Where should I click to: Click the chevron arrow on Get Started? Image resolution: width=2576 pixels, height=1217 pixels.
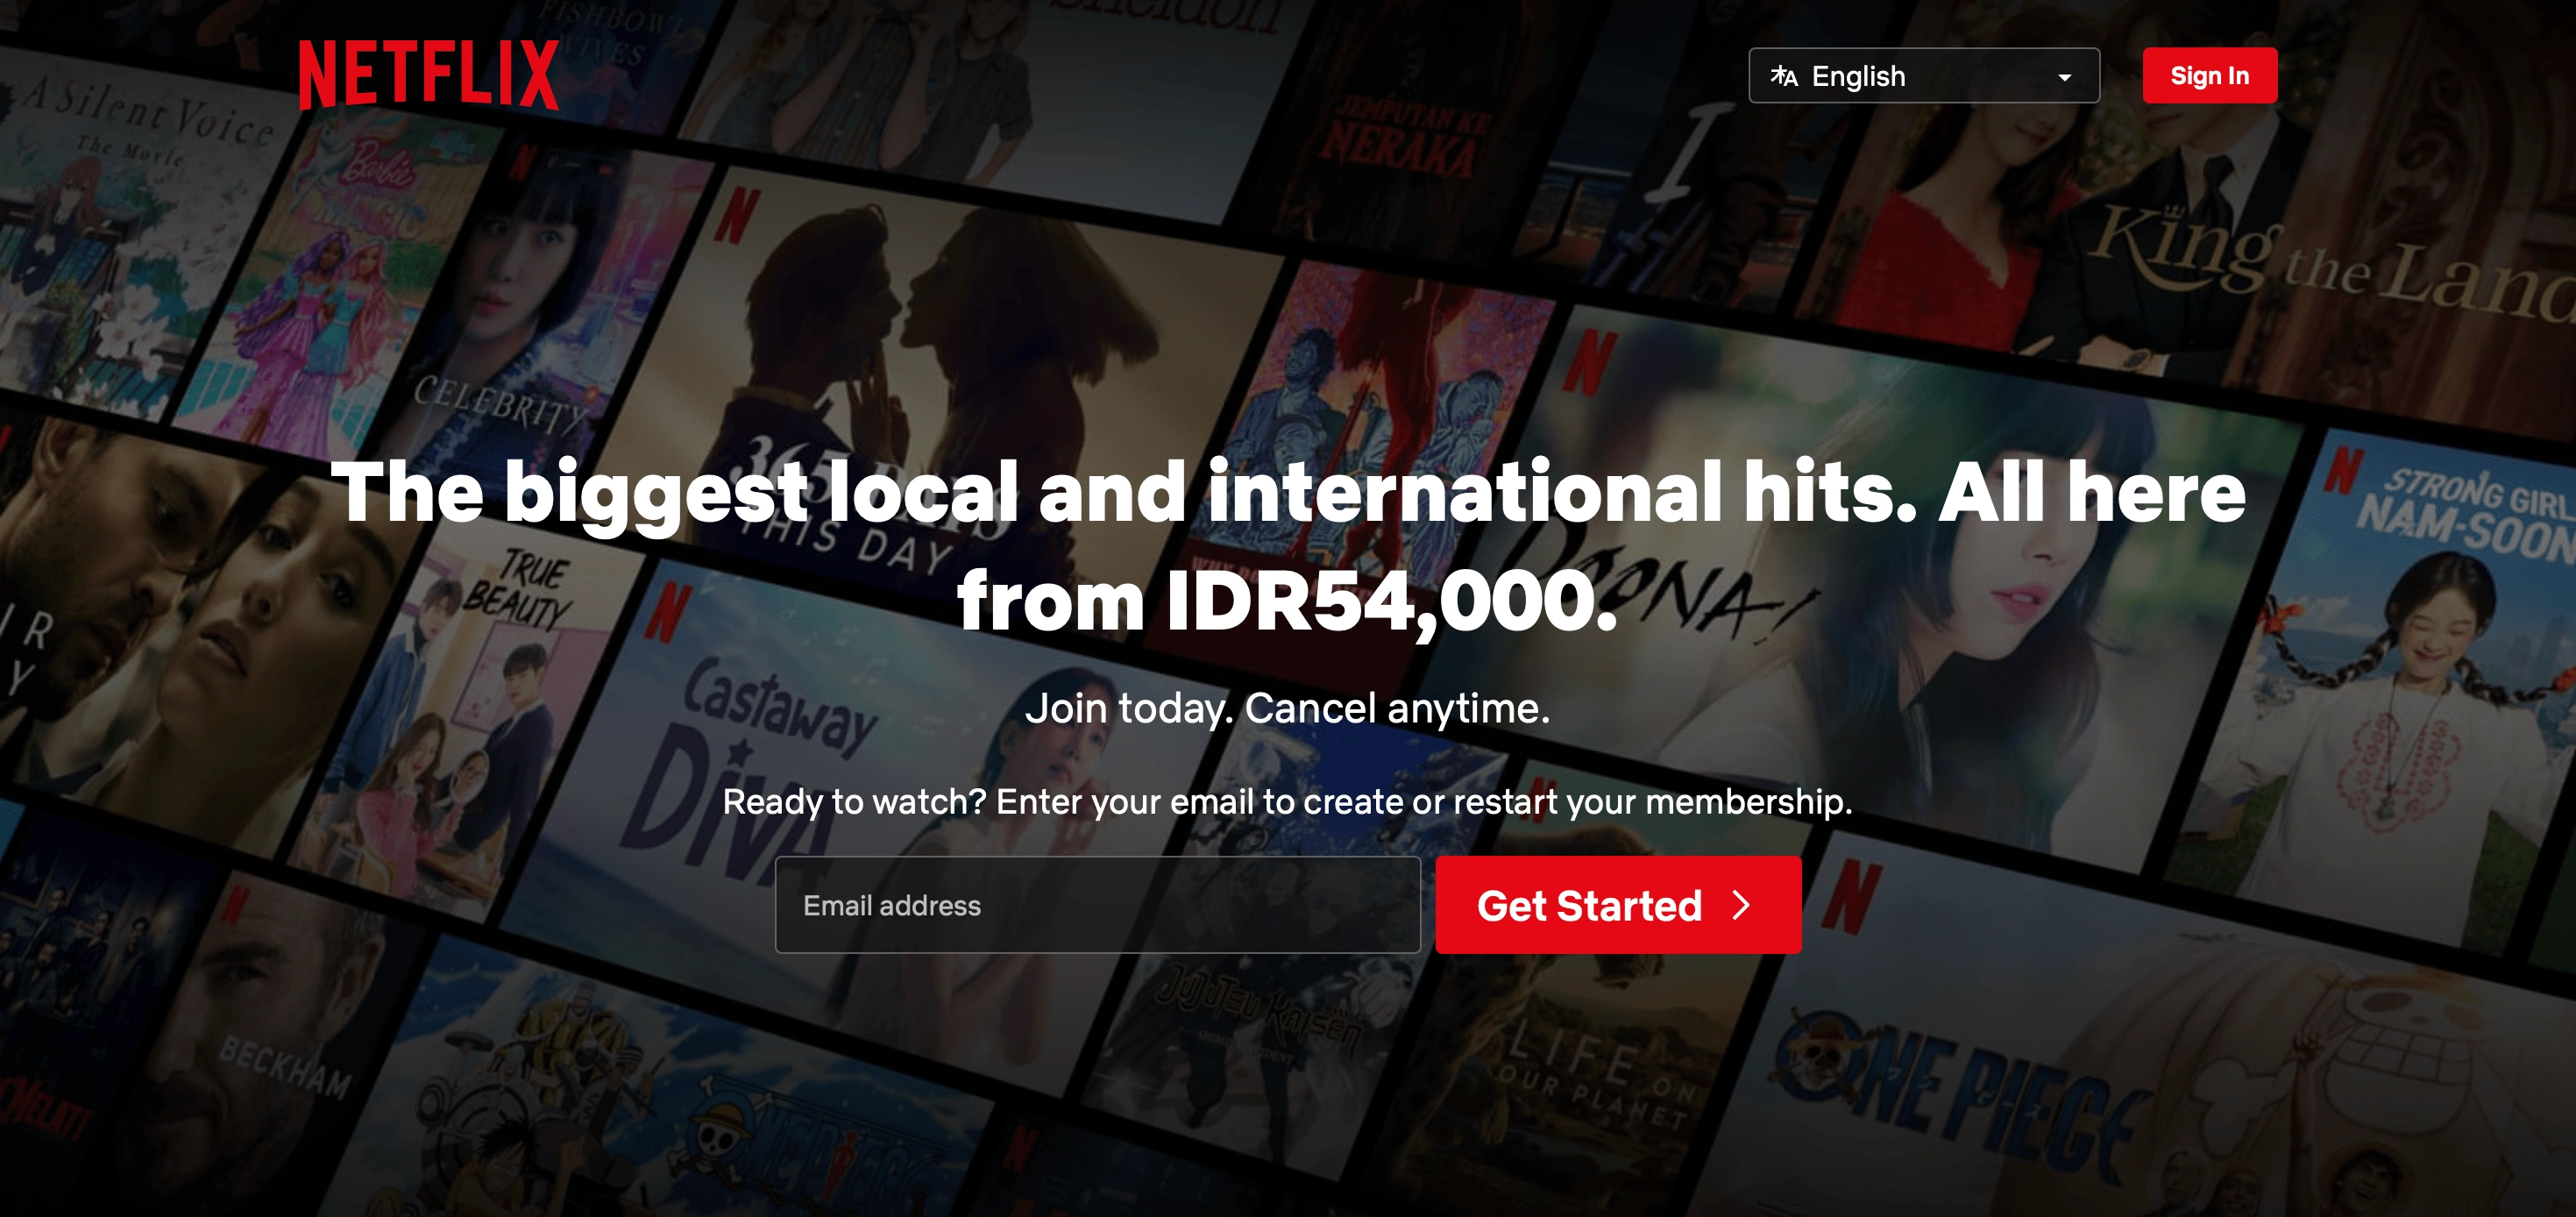click(1741, 905)
